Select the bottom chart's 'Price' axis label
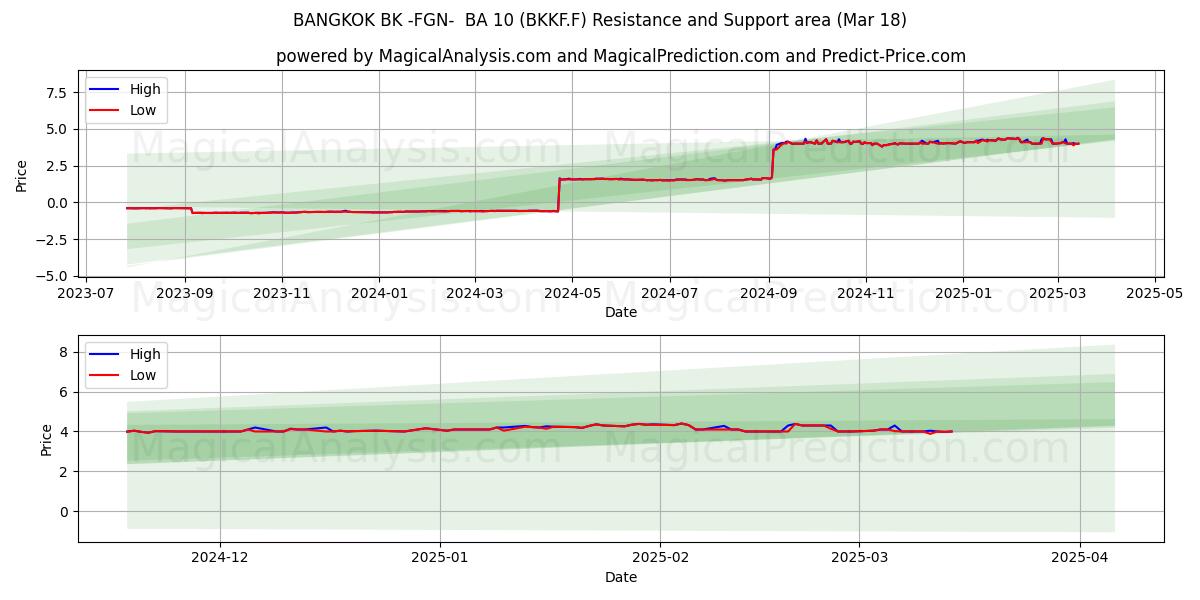The height and width of the screenshot is (600, 1200). pyautogui.click(x=47, y=440)
